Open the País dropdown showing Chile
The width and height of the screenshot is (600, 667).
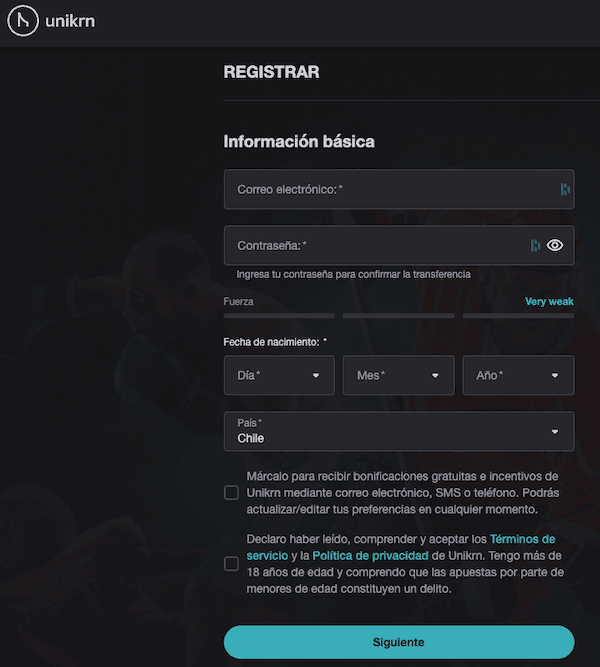pos(399,431)
